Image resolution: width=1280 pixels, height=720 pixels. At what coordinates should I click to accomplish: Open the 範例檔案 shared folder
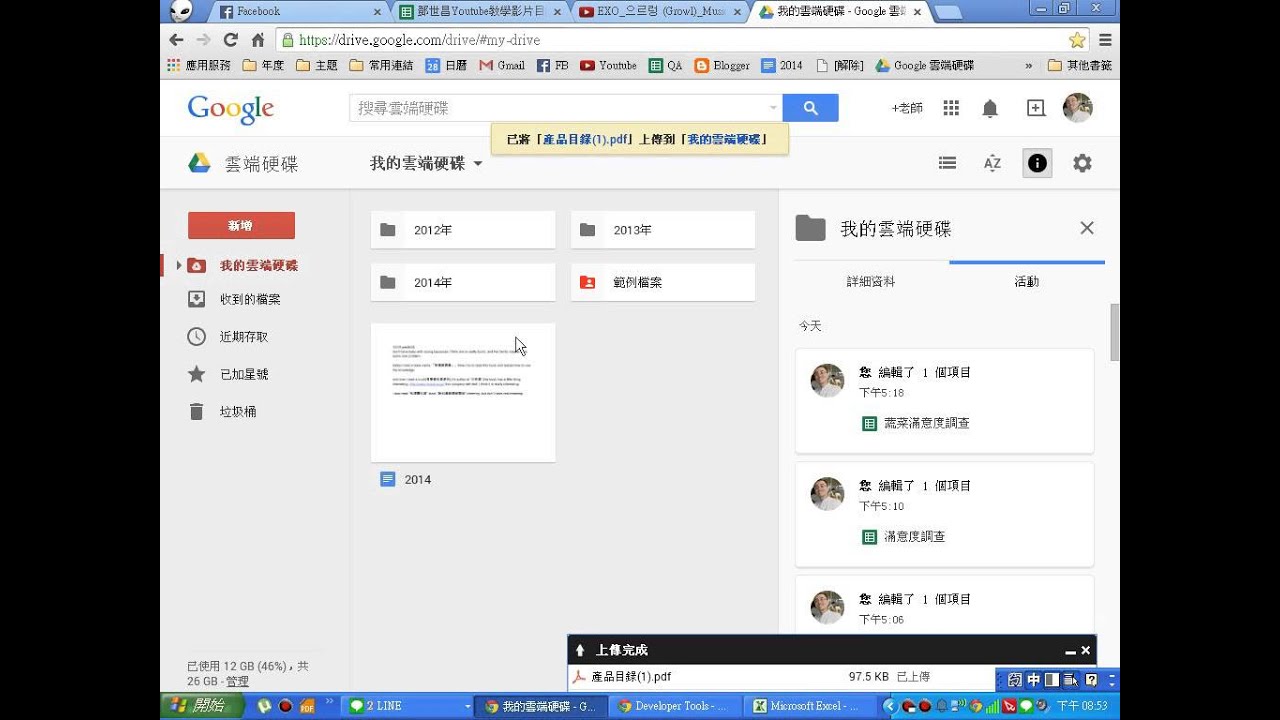pos(663,283)
